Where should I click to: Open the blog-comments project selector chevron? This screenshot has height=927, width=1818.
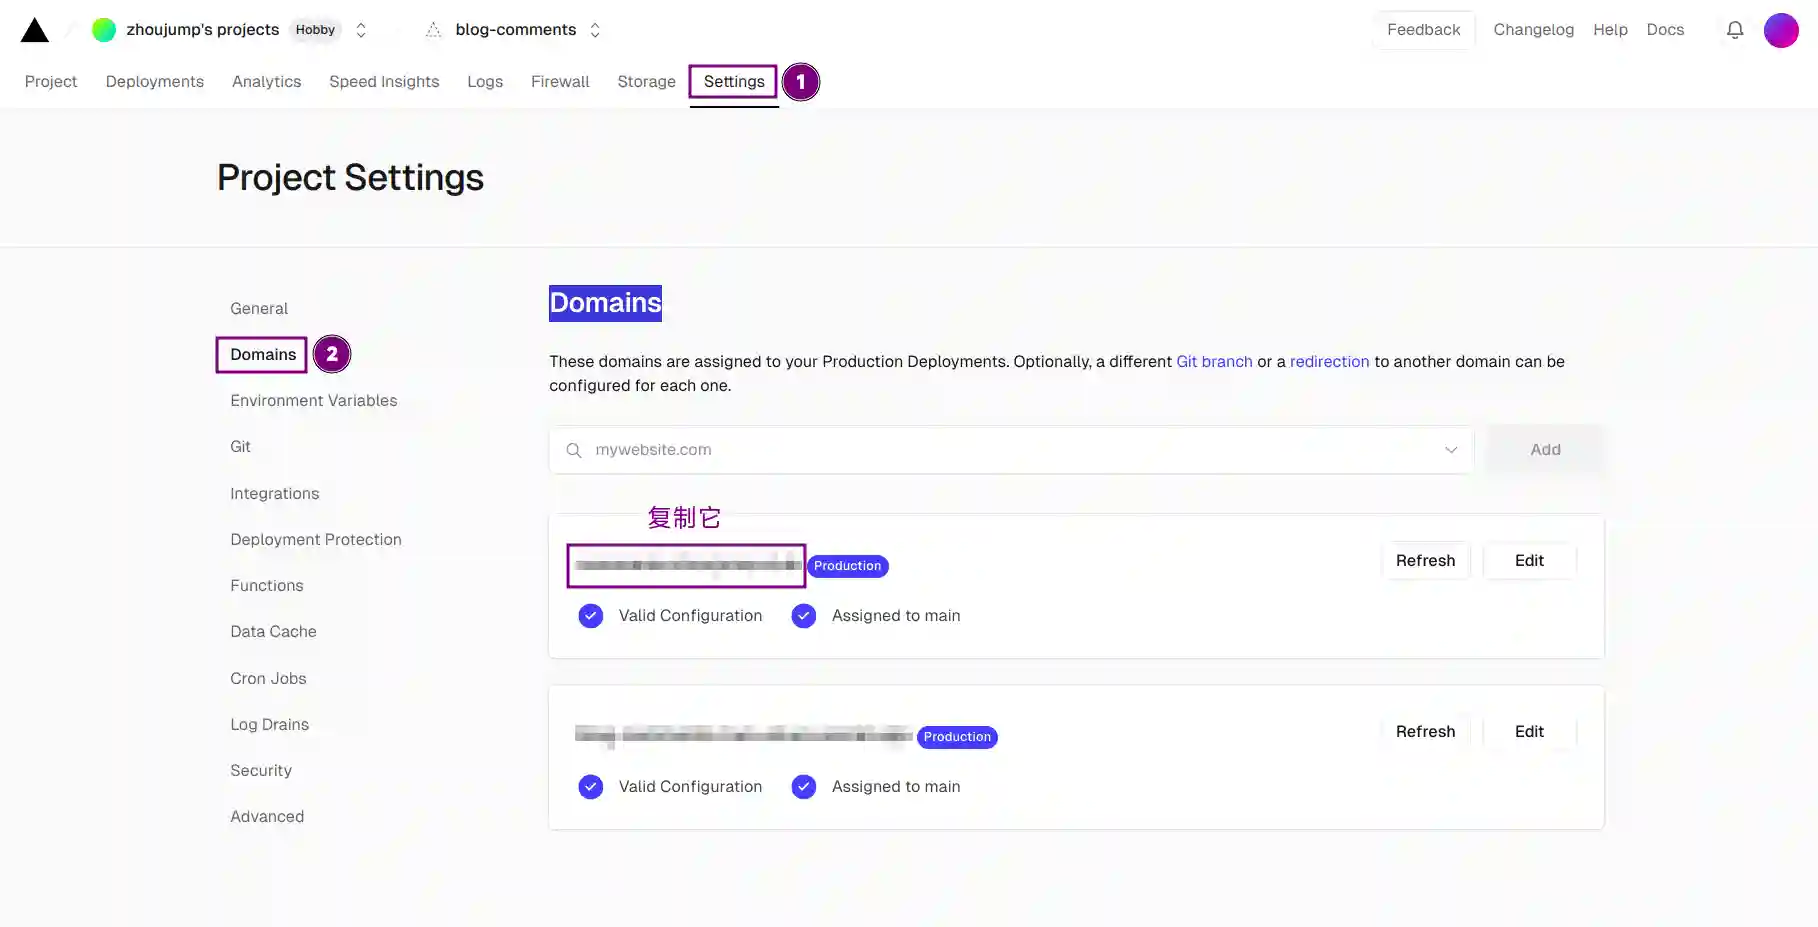594,30
